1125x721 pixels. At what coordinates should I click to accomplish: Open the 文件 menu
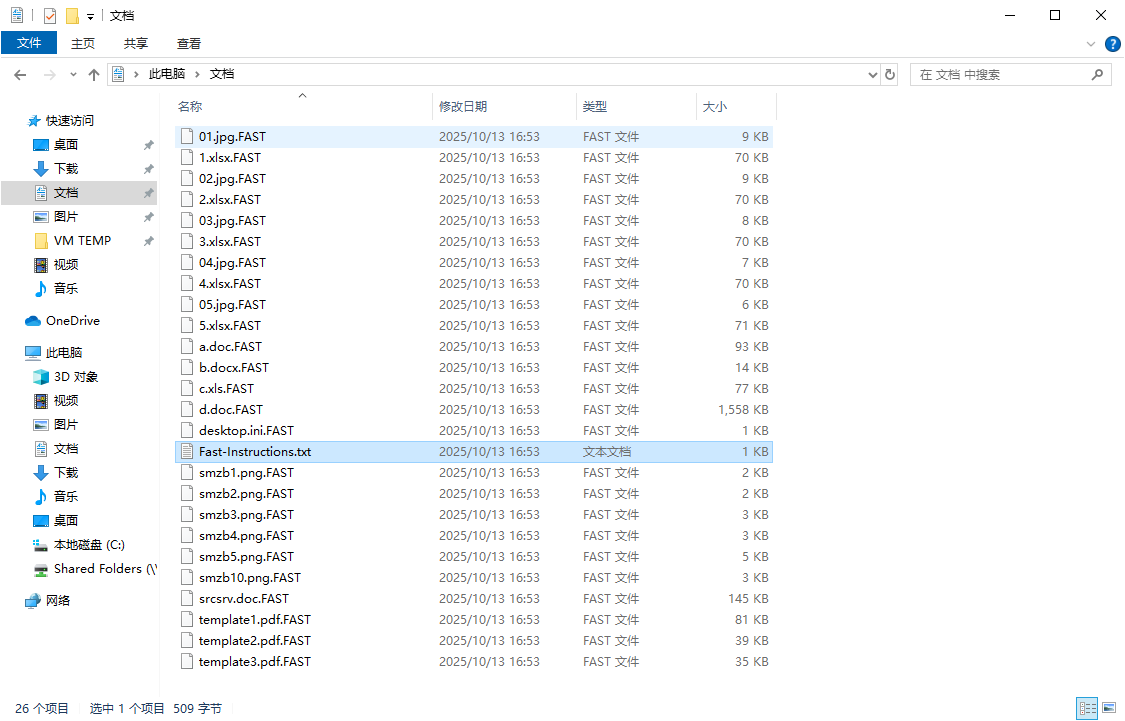(x=29, y=43)
